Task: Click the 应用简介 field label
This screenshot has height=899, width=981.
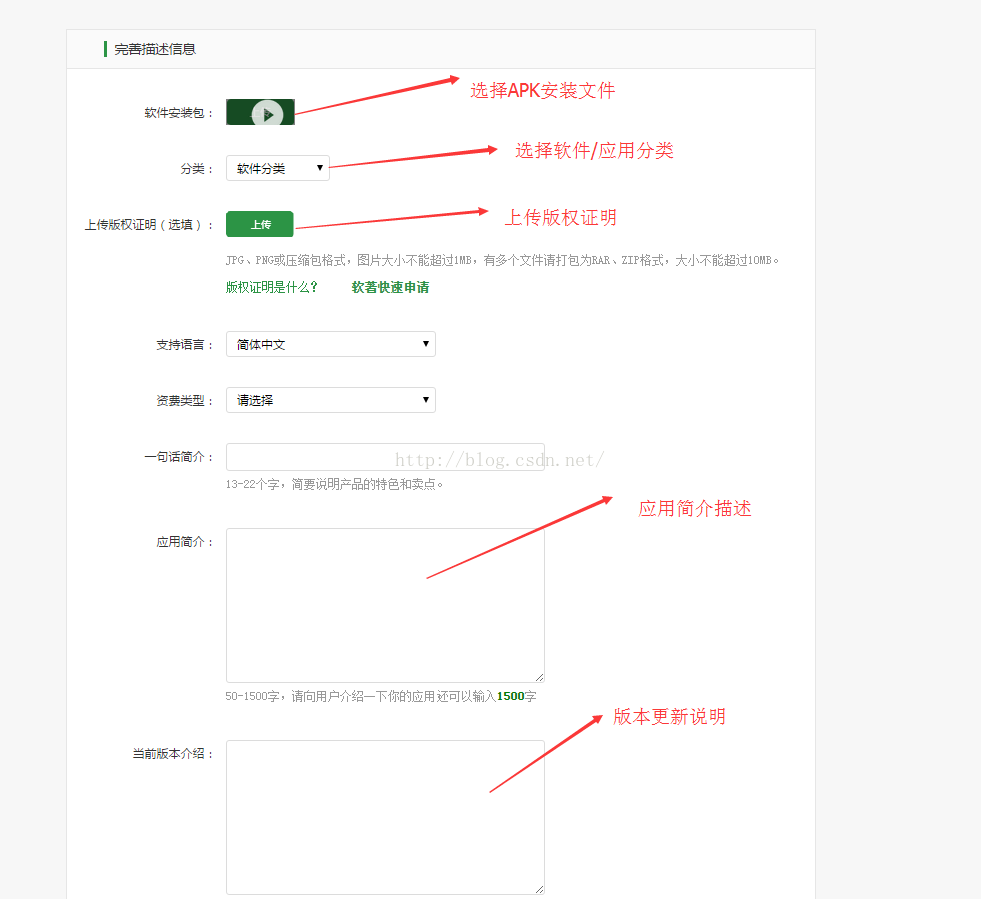Action: click(185, 542)
